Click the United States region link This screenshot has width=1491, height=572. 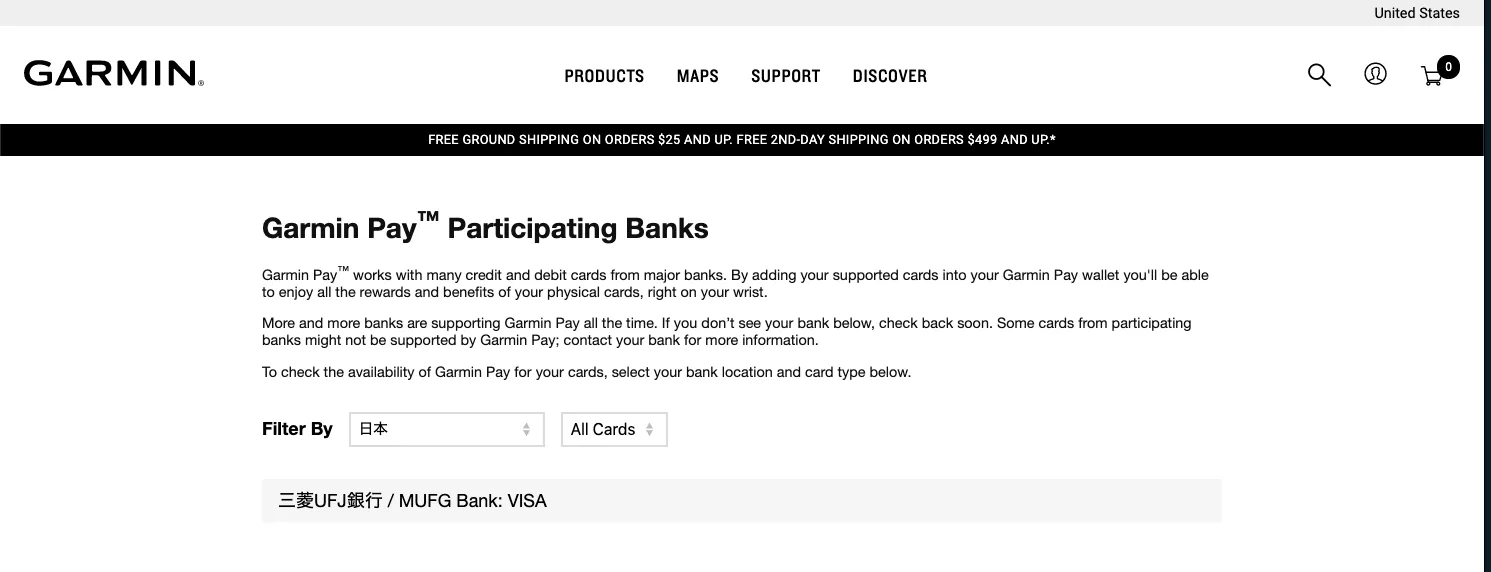(x=1416, y=13)
